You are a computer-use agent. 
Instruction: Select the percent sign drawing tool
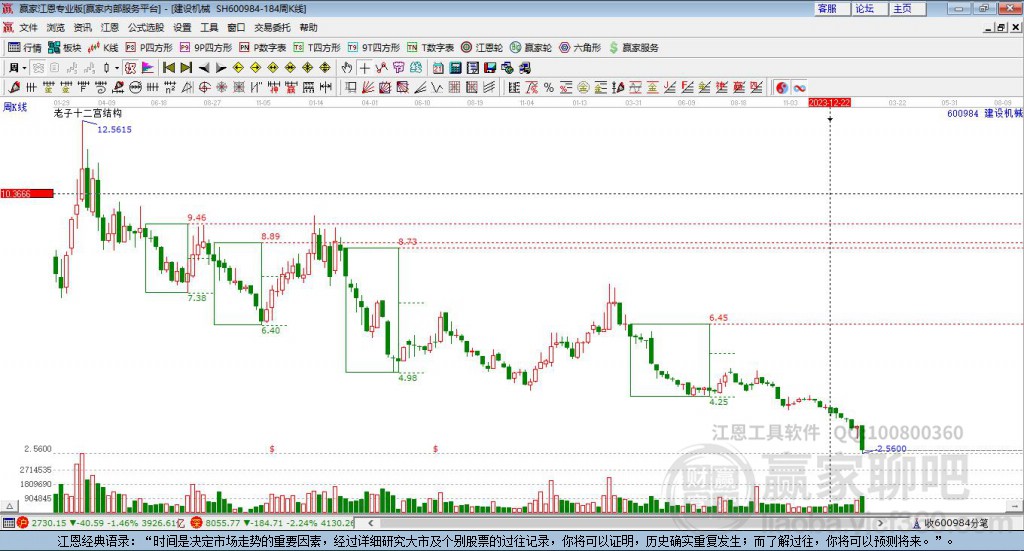(549, 87)
